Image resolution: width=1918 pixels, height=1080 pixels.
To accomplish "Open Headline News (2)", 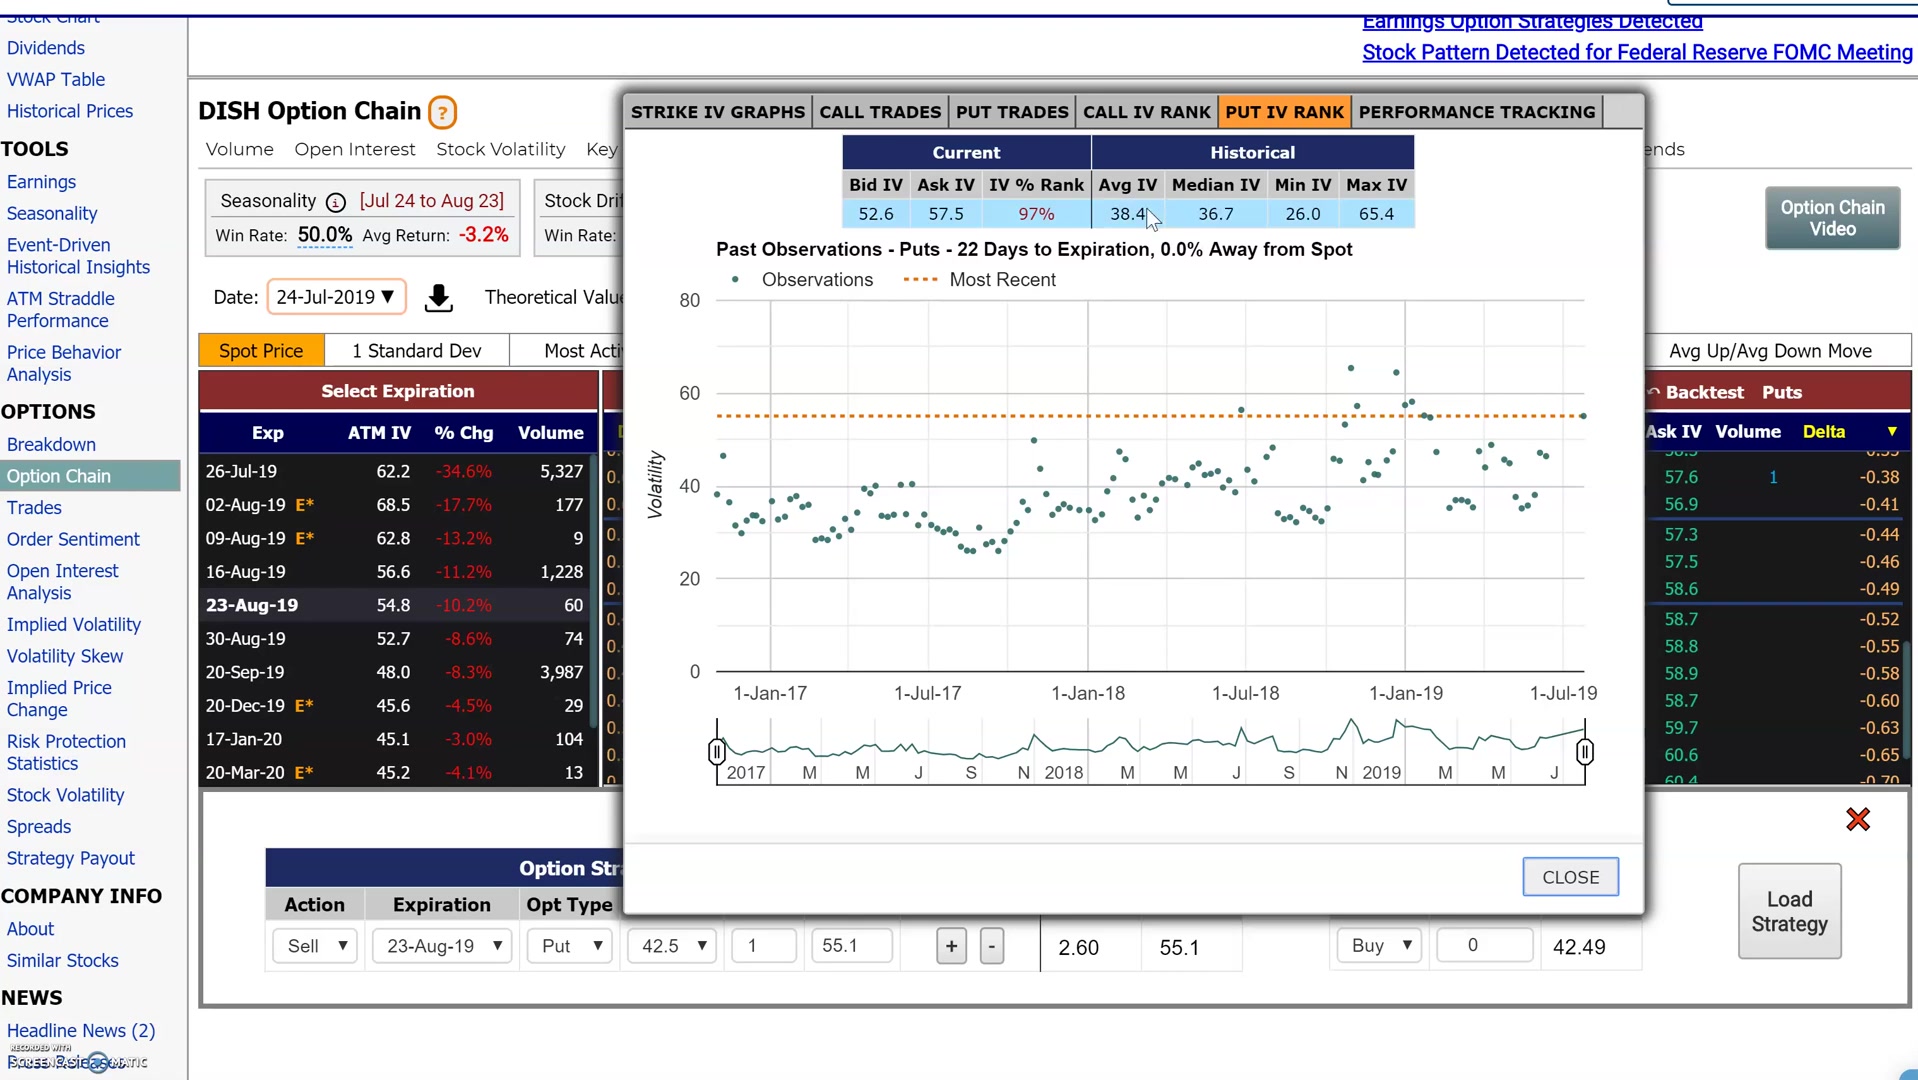I will [x=81, y=1031].
